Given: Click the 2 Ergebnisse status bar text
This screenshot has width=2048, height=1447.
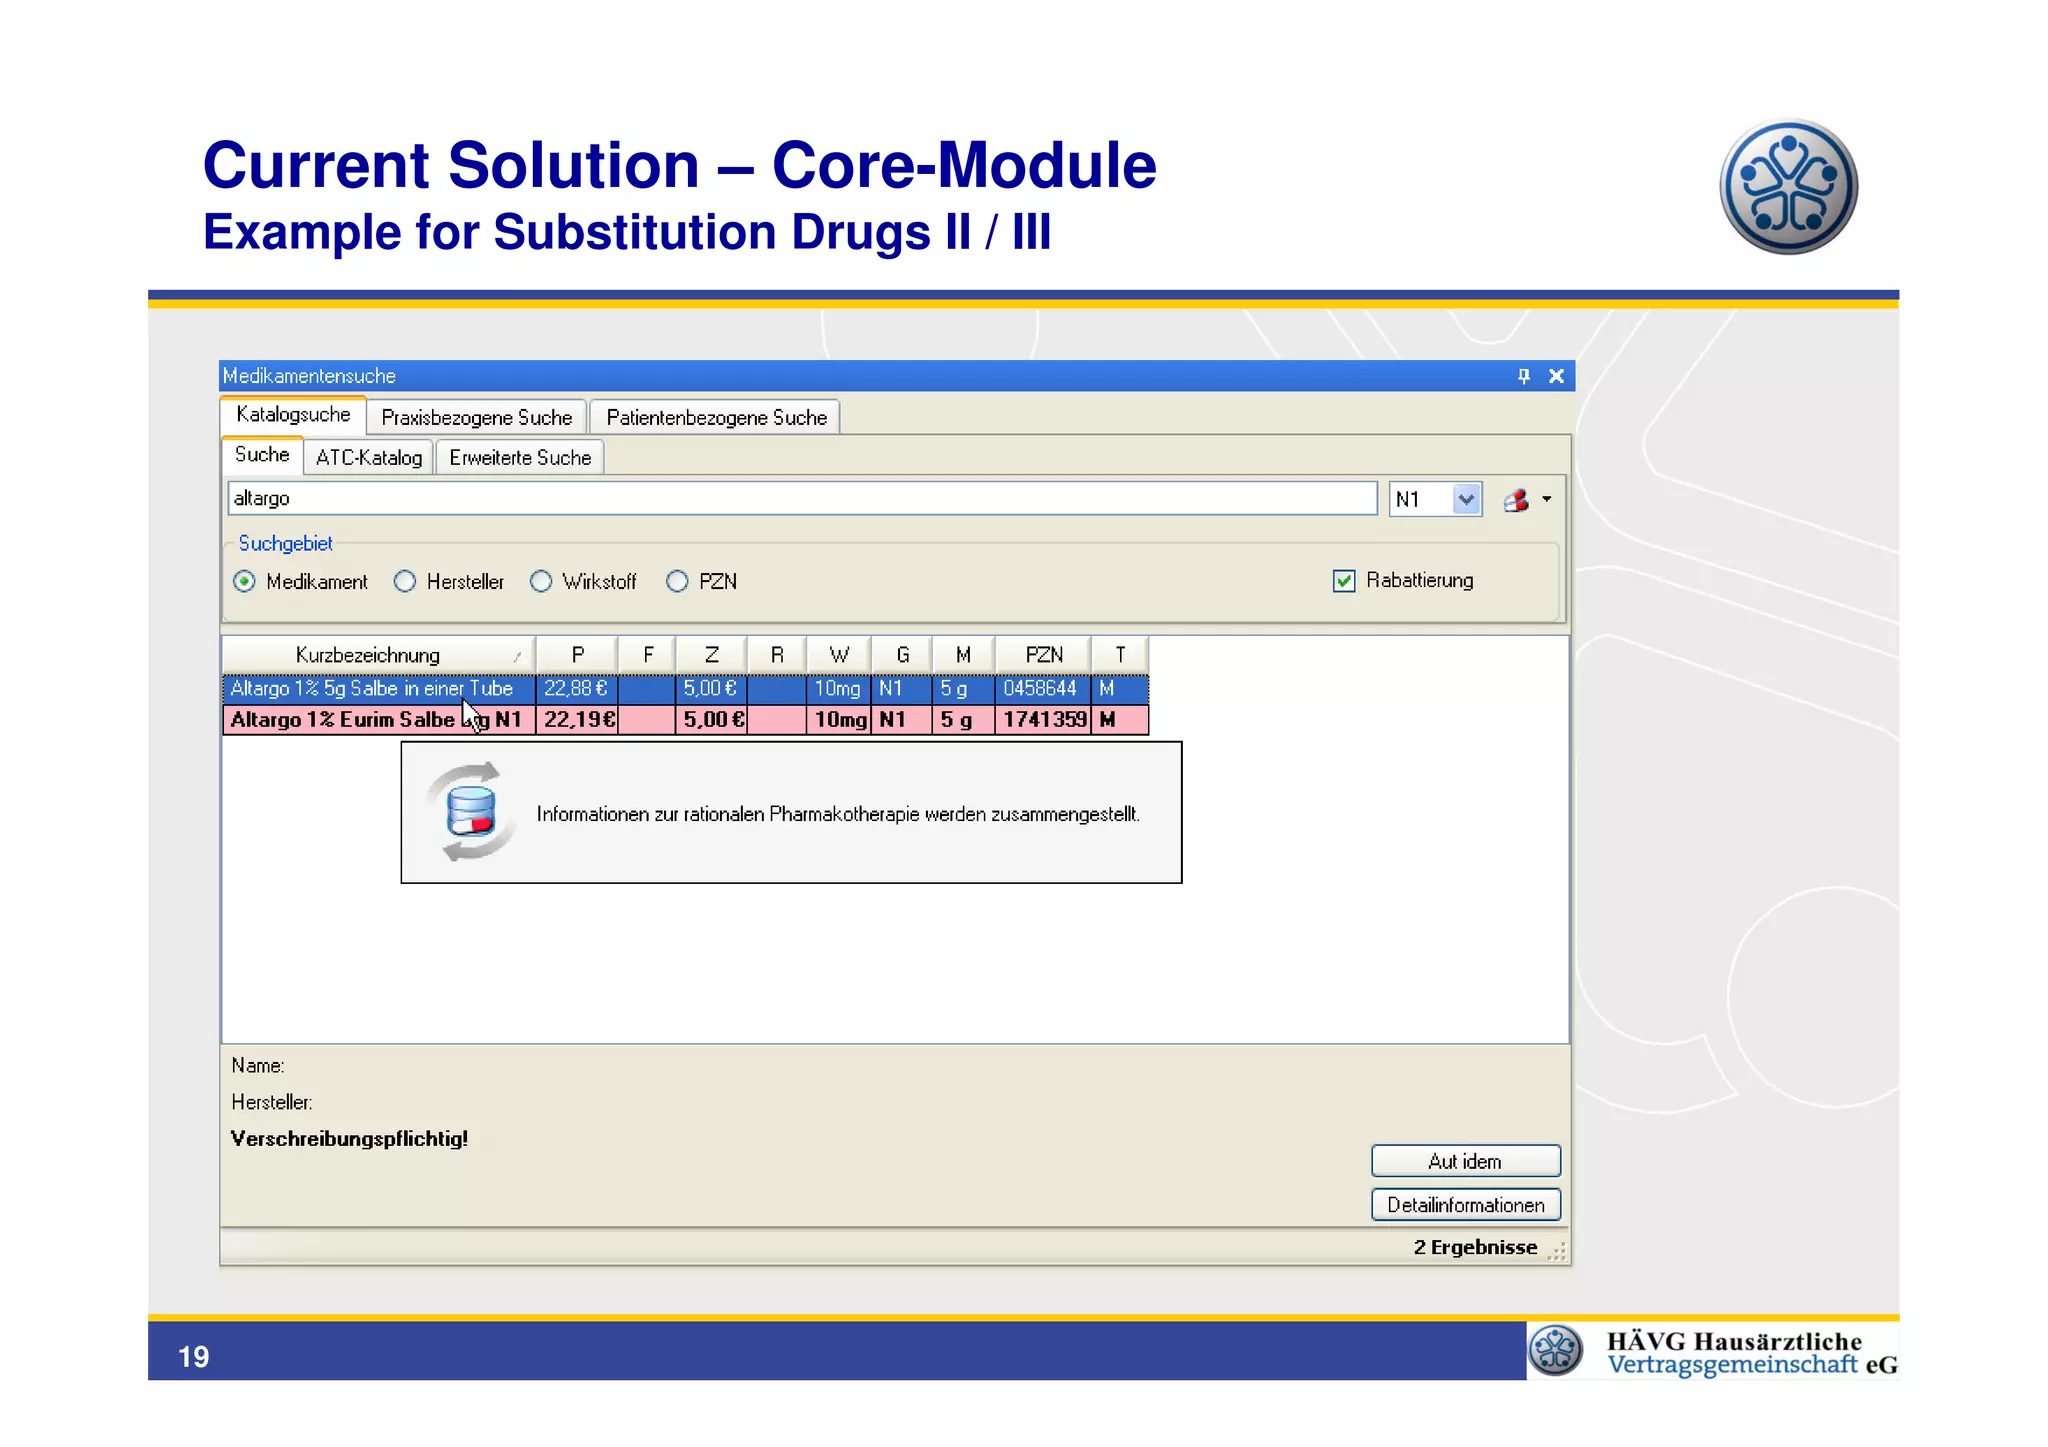Looking at the screenshot, I should tap(1475, 1248).
